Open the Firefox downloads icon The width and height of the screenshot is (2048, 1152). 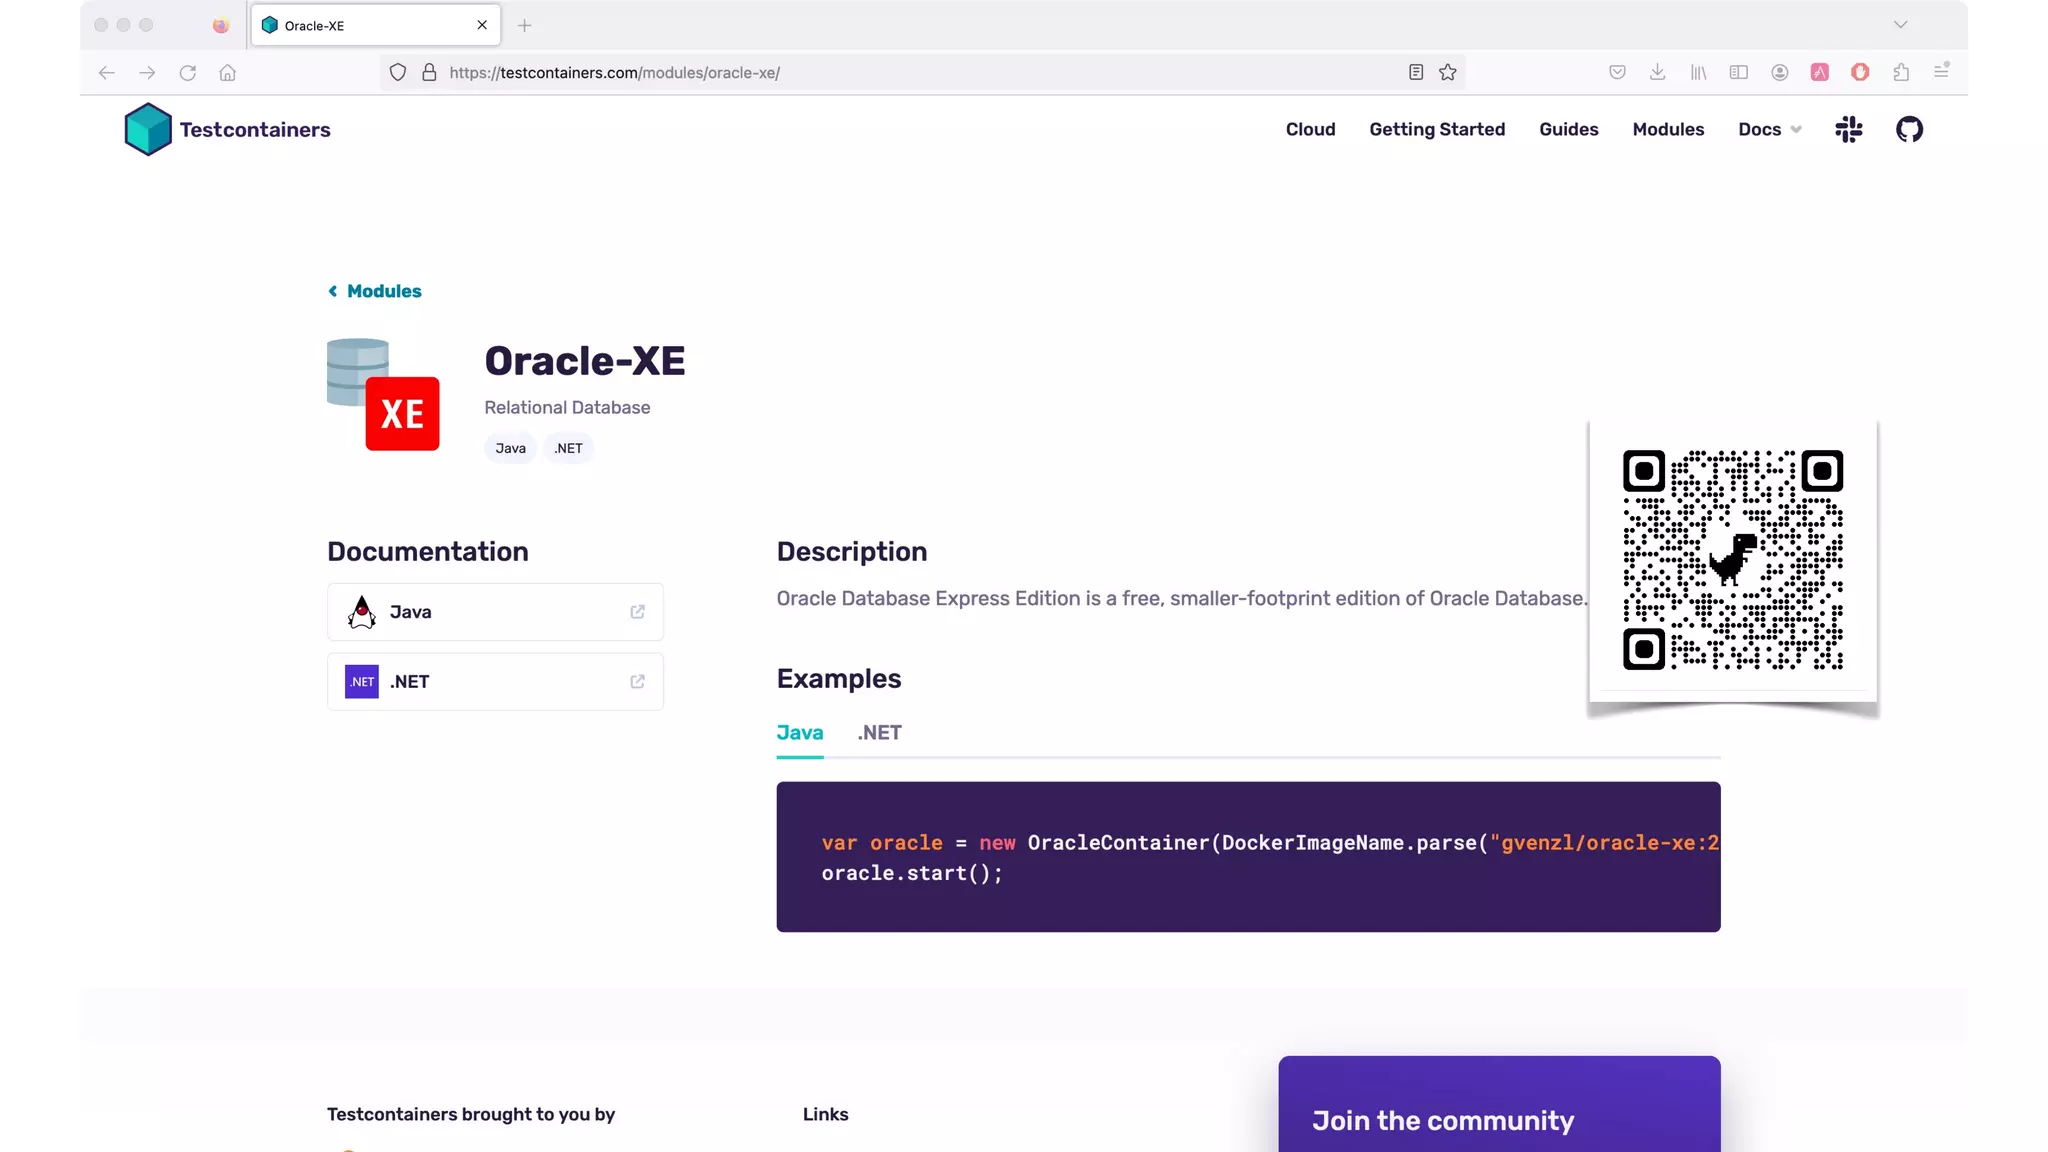click(1657, 72)
